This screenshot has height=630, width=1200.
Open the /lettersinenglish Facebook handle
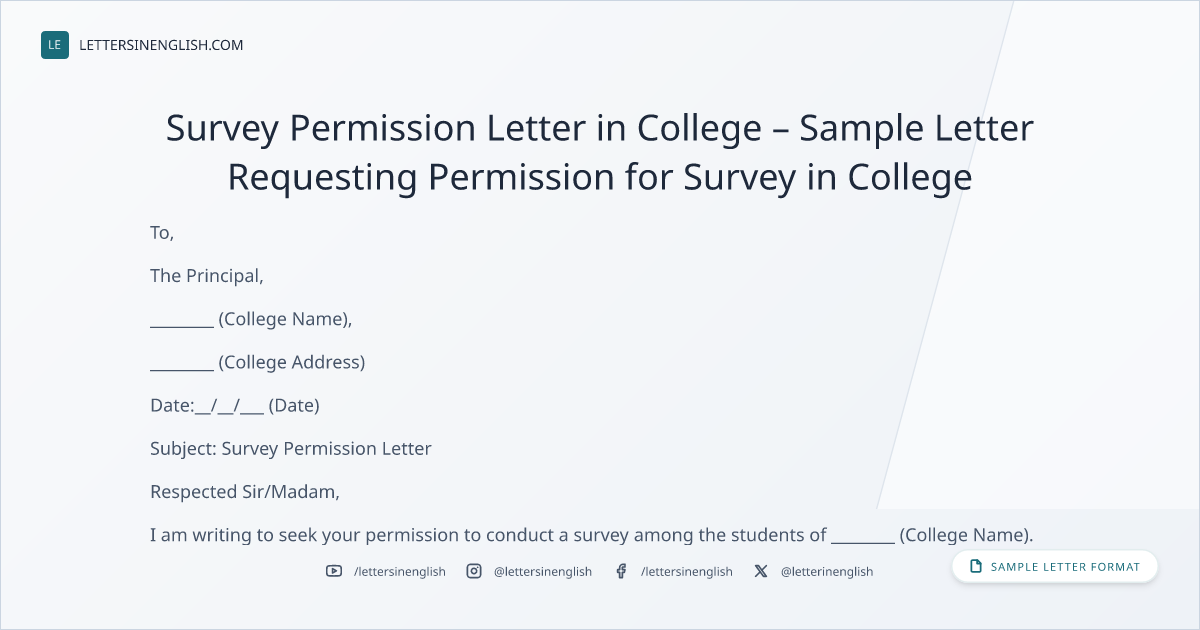click(687, 571)
